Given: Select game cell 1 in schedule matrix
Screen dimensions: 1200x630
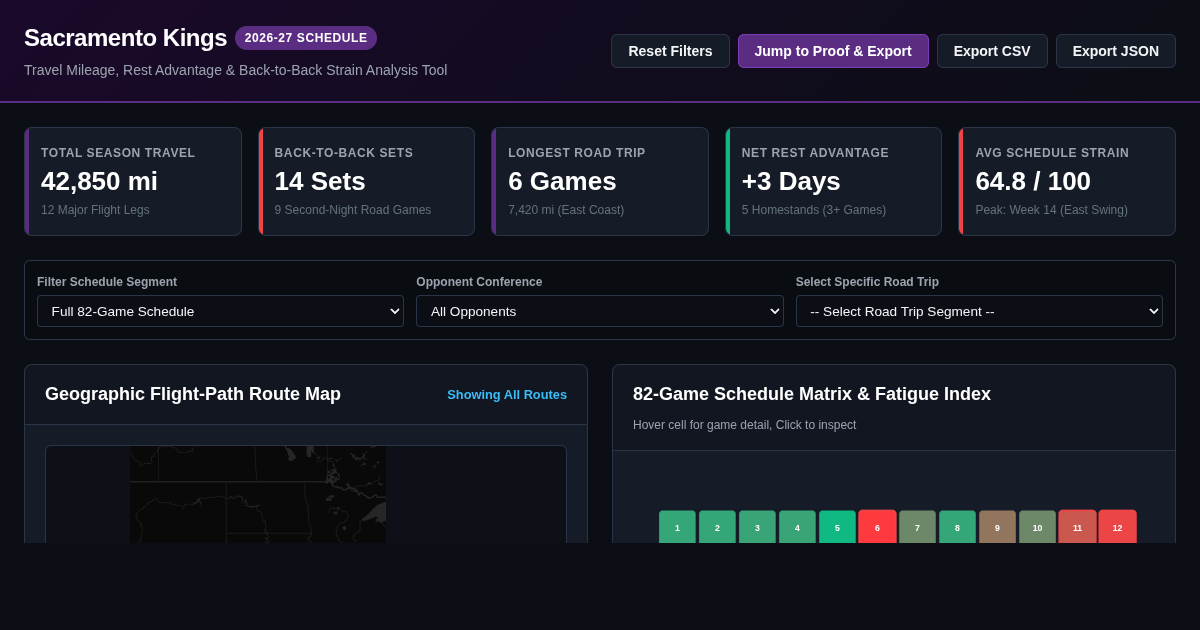Looking at the screenshot, I should click(x=677, y=527).
